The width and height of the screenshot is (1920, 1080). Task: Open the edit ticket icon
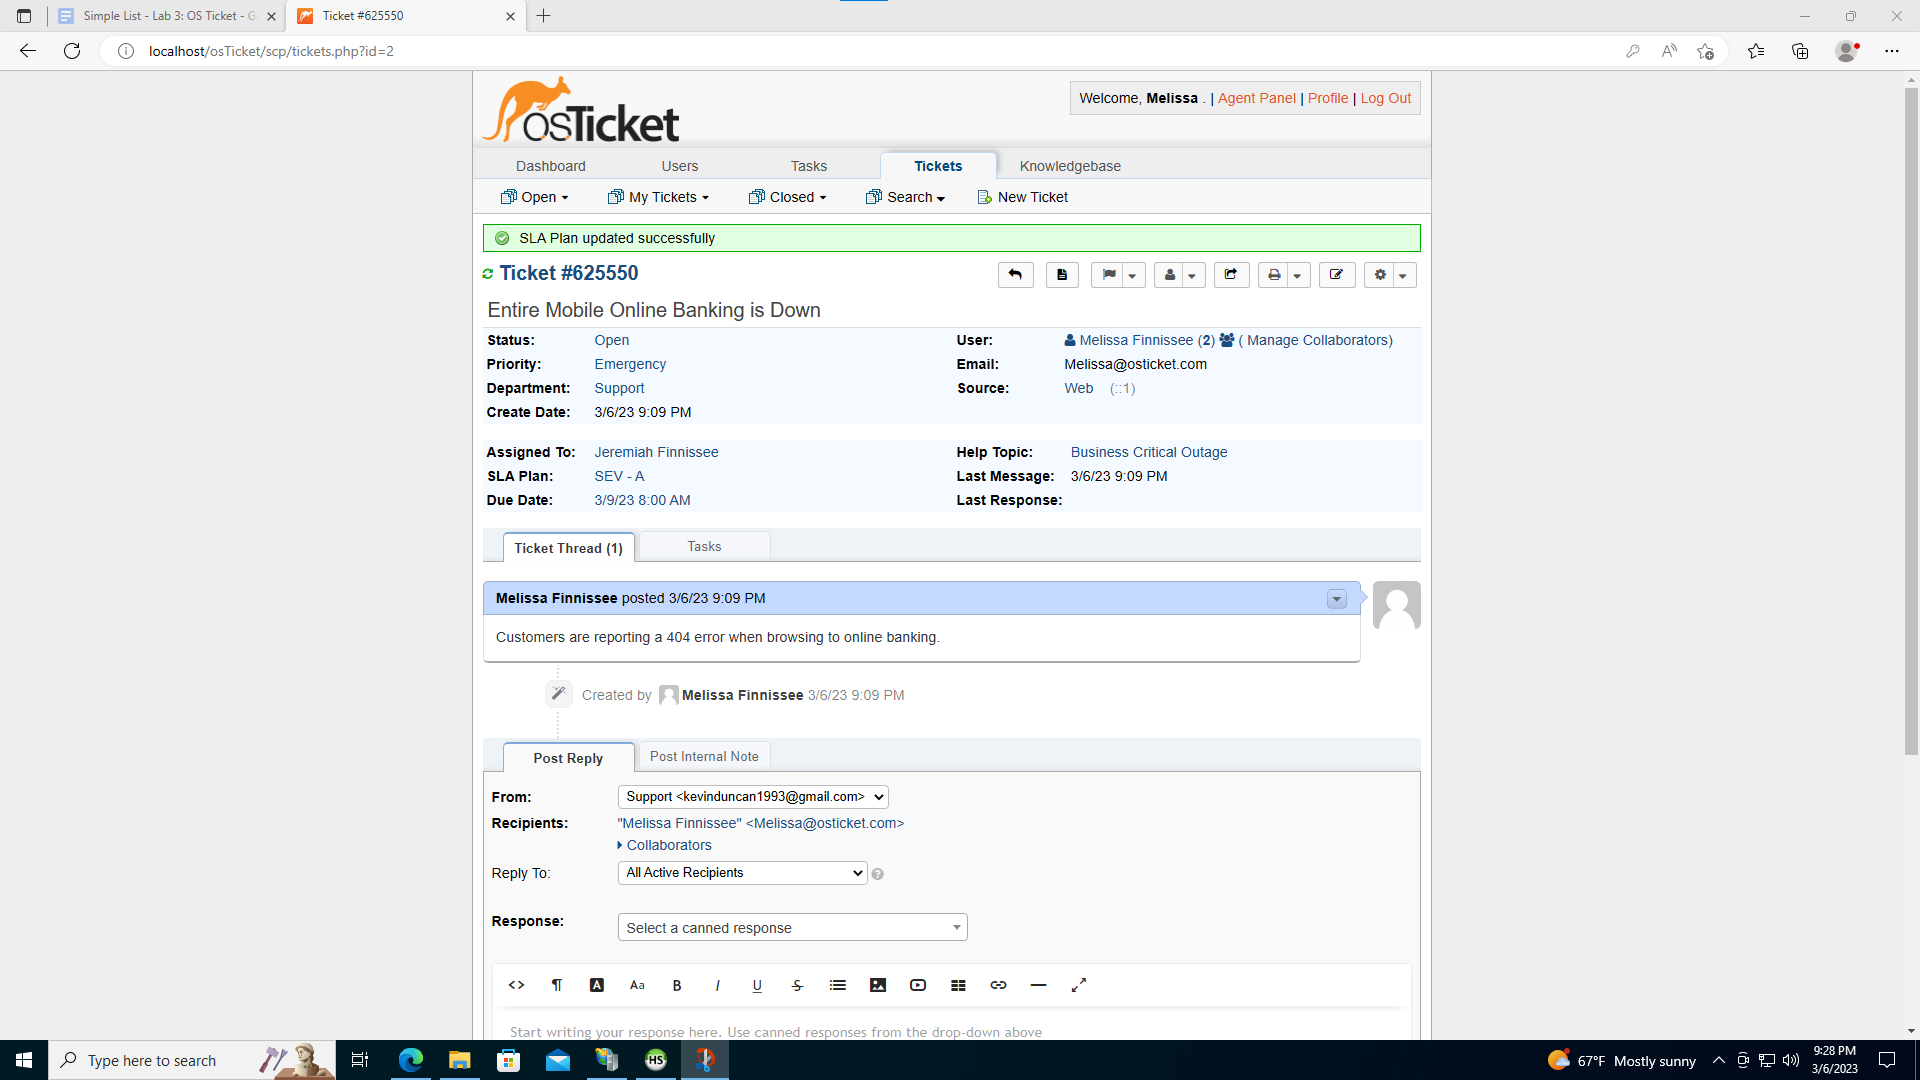pos(1336,274)
